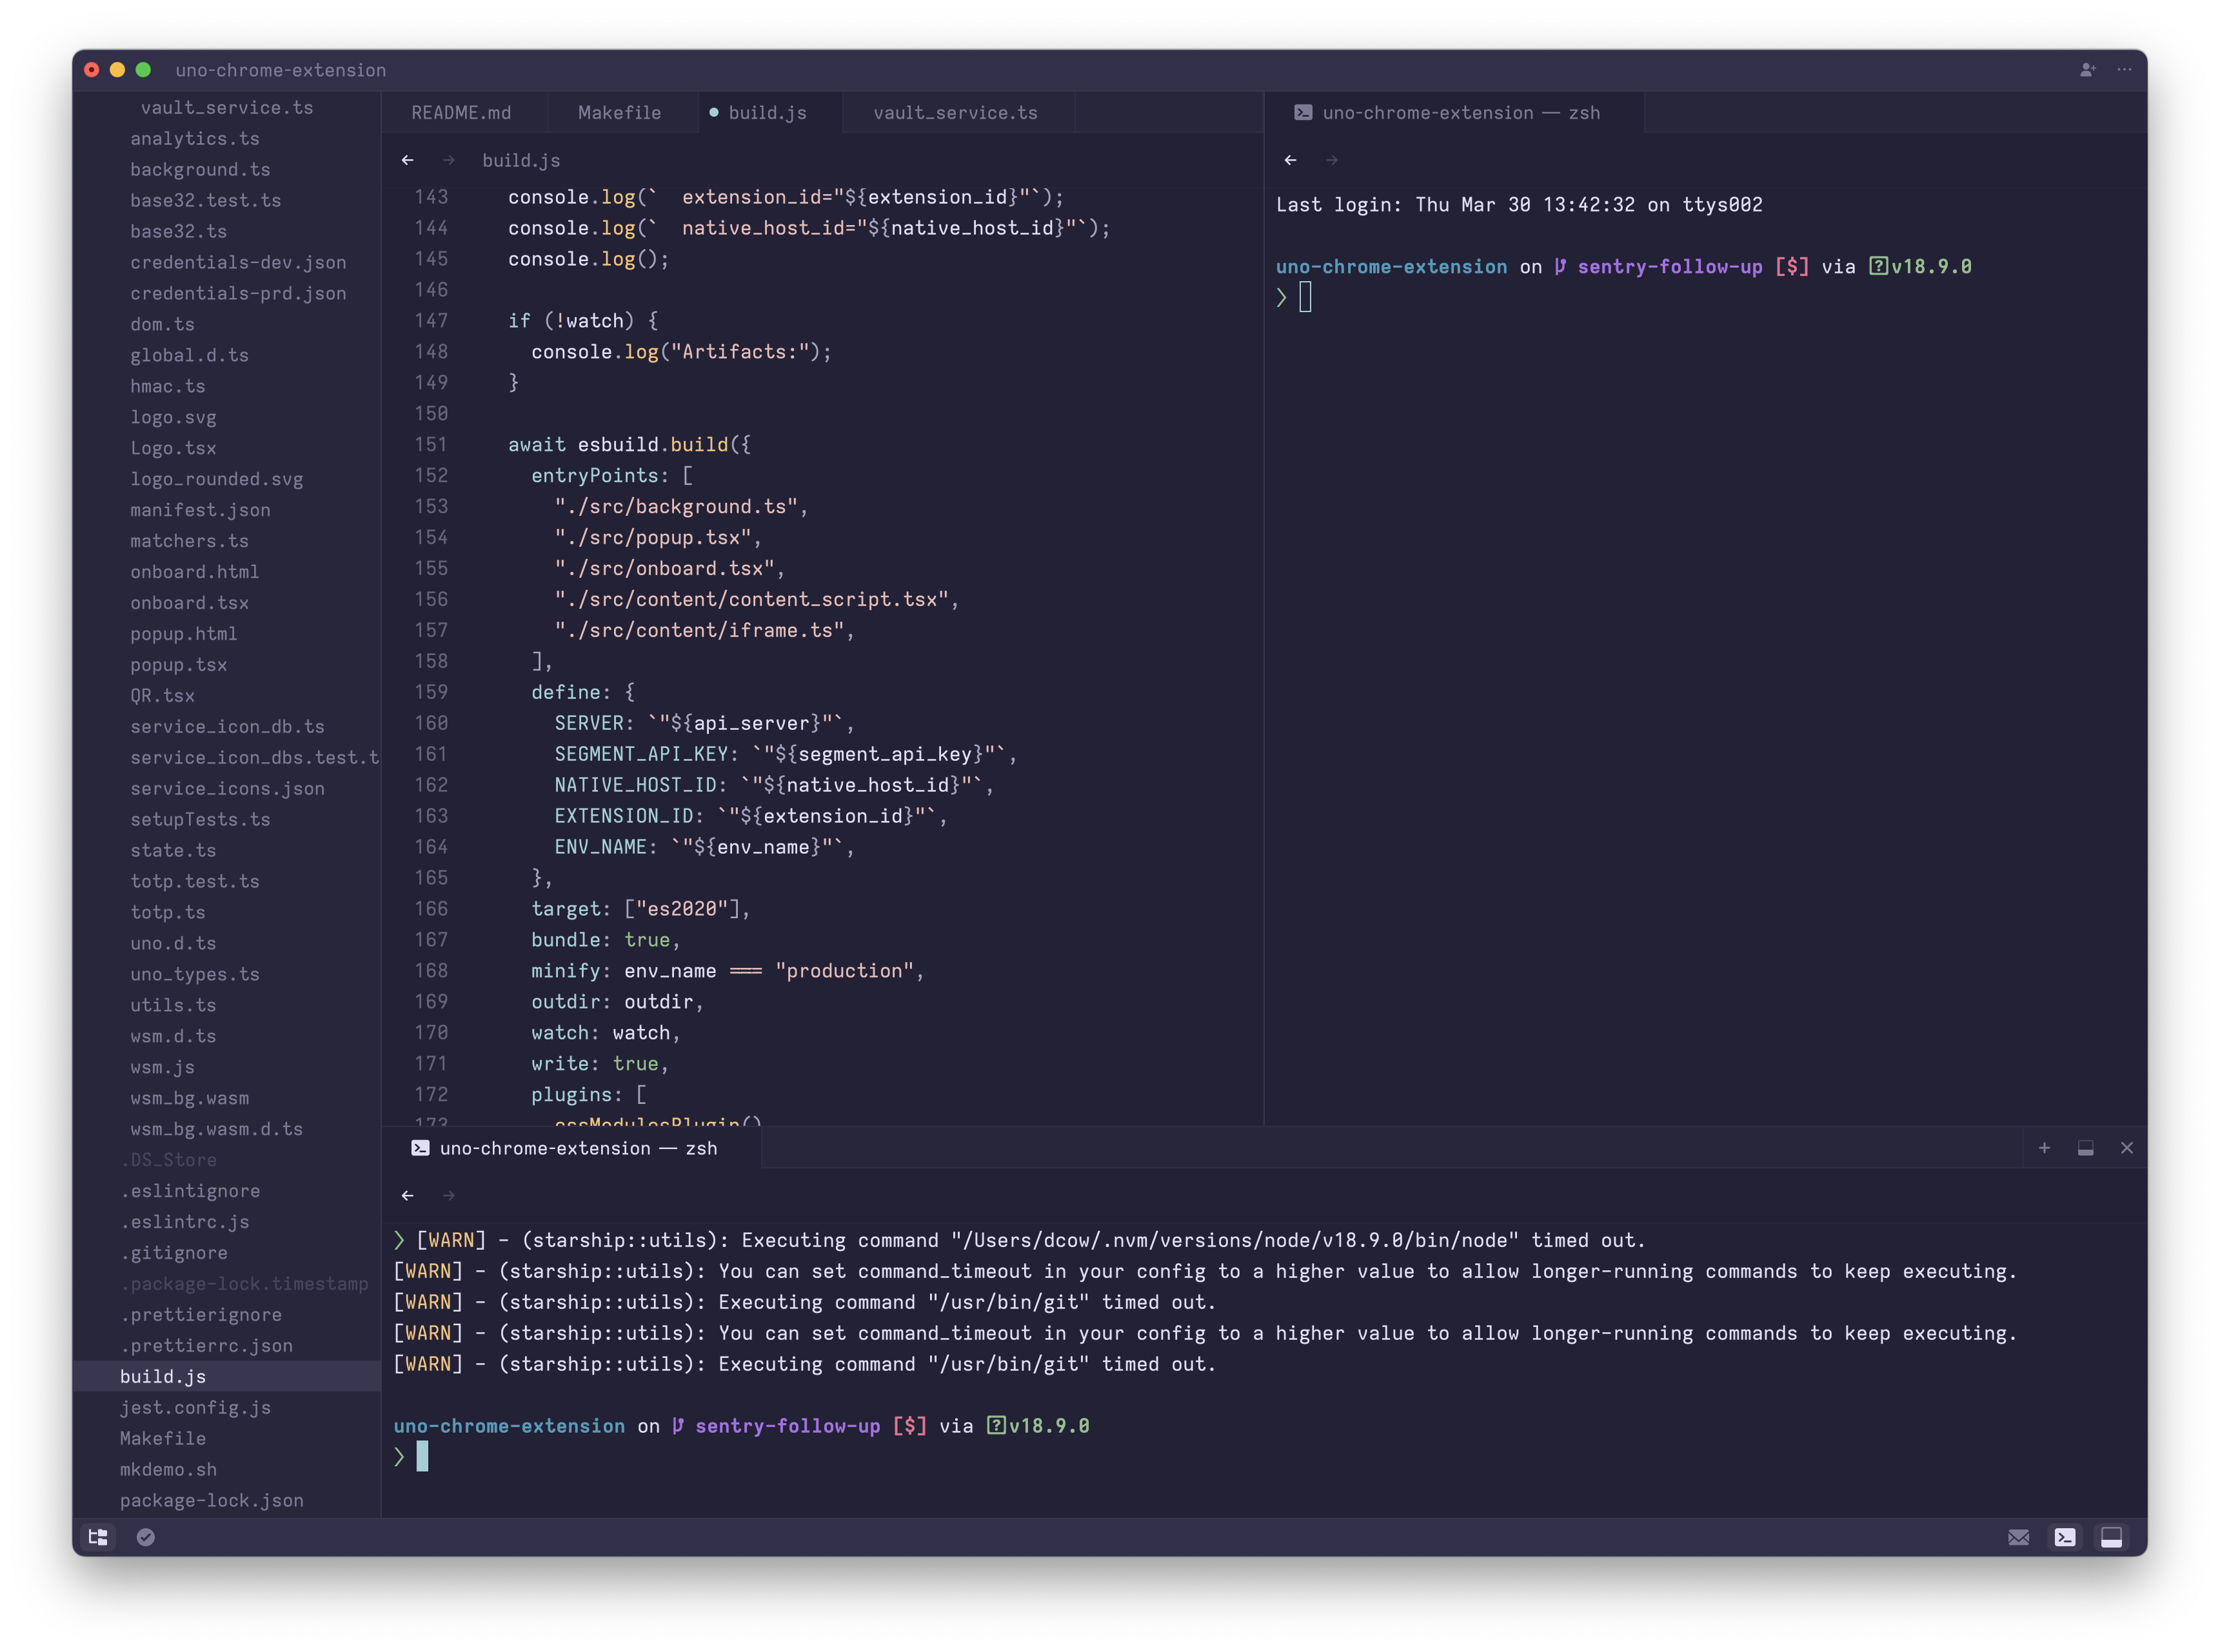The height and width of the screenshot is (1652, 2220).
Task: Open the diagnostics indicator in the status bar
Action: coord(146,1537)
